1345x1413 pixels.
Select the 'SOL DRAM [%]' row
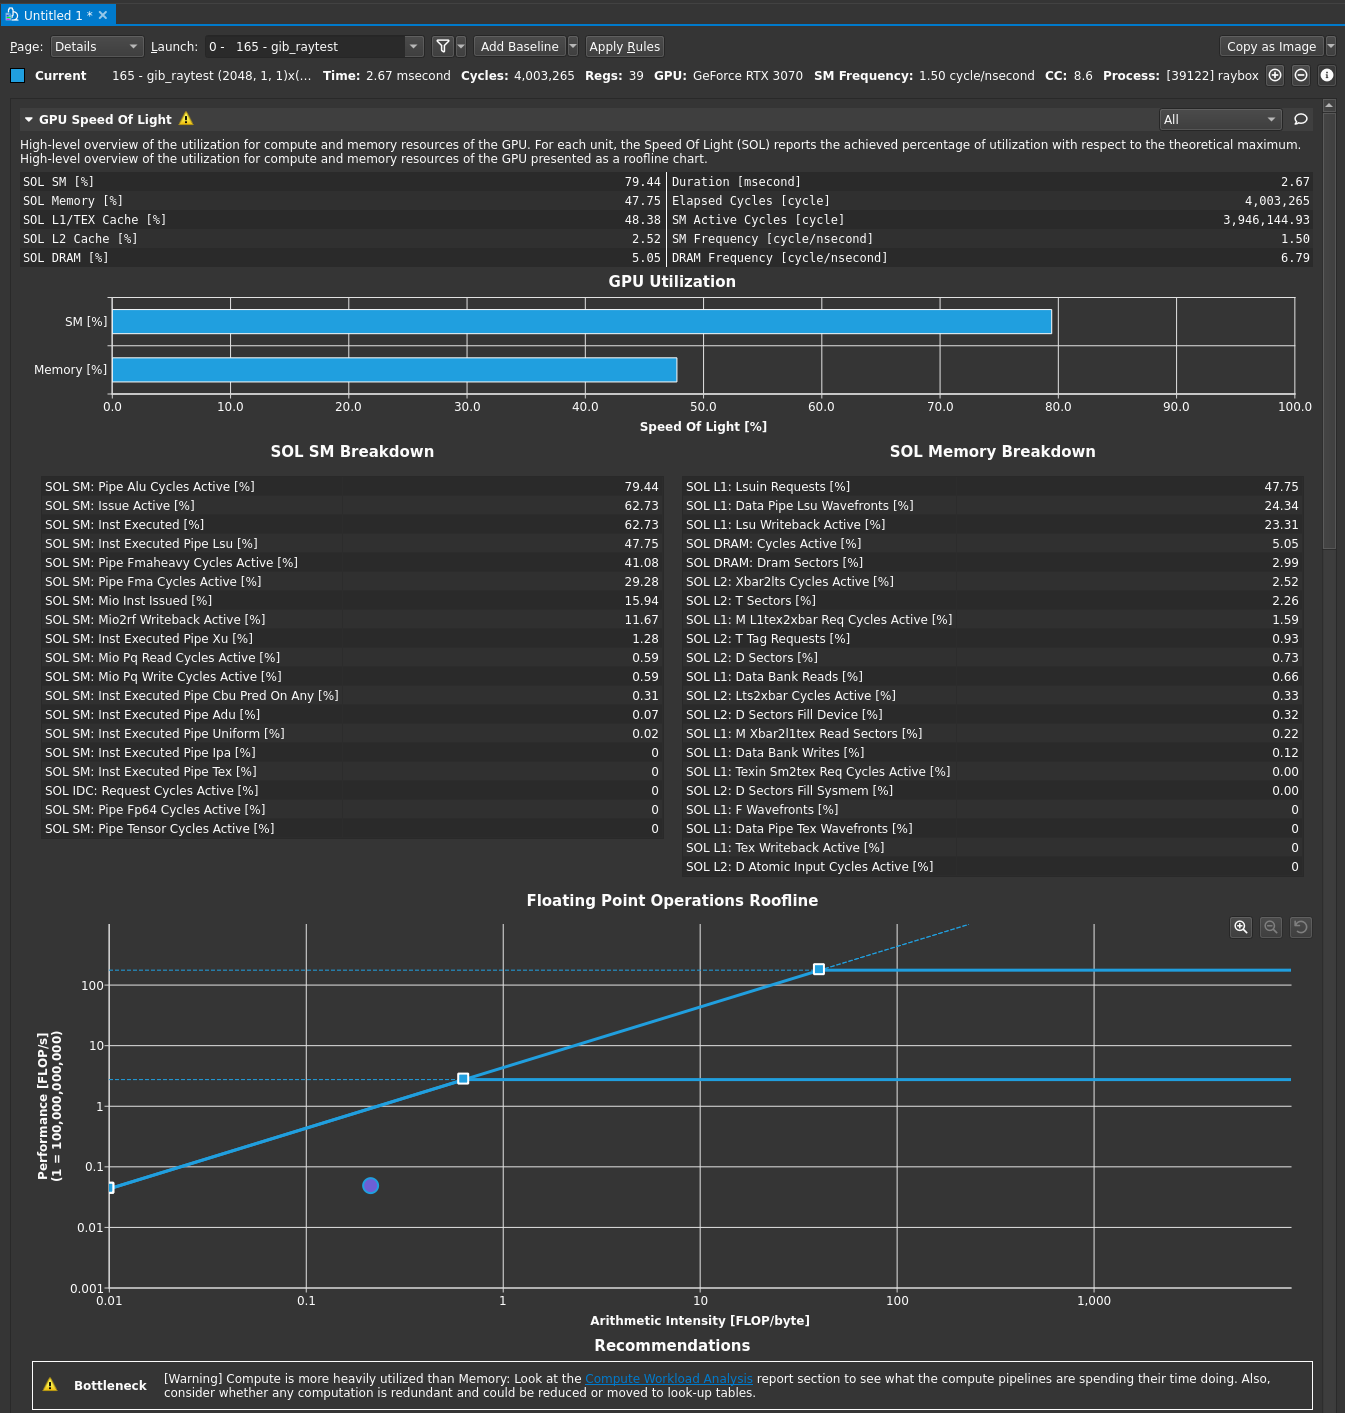point(343,258)
